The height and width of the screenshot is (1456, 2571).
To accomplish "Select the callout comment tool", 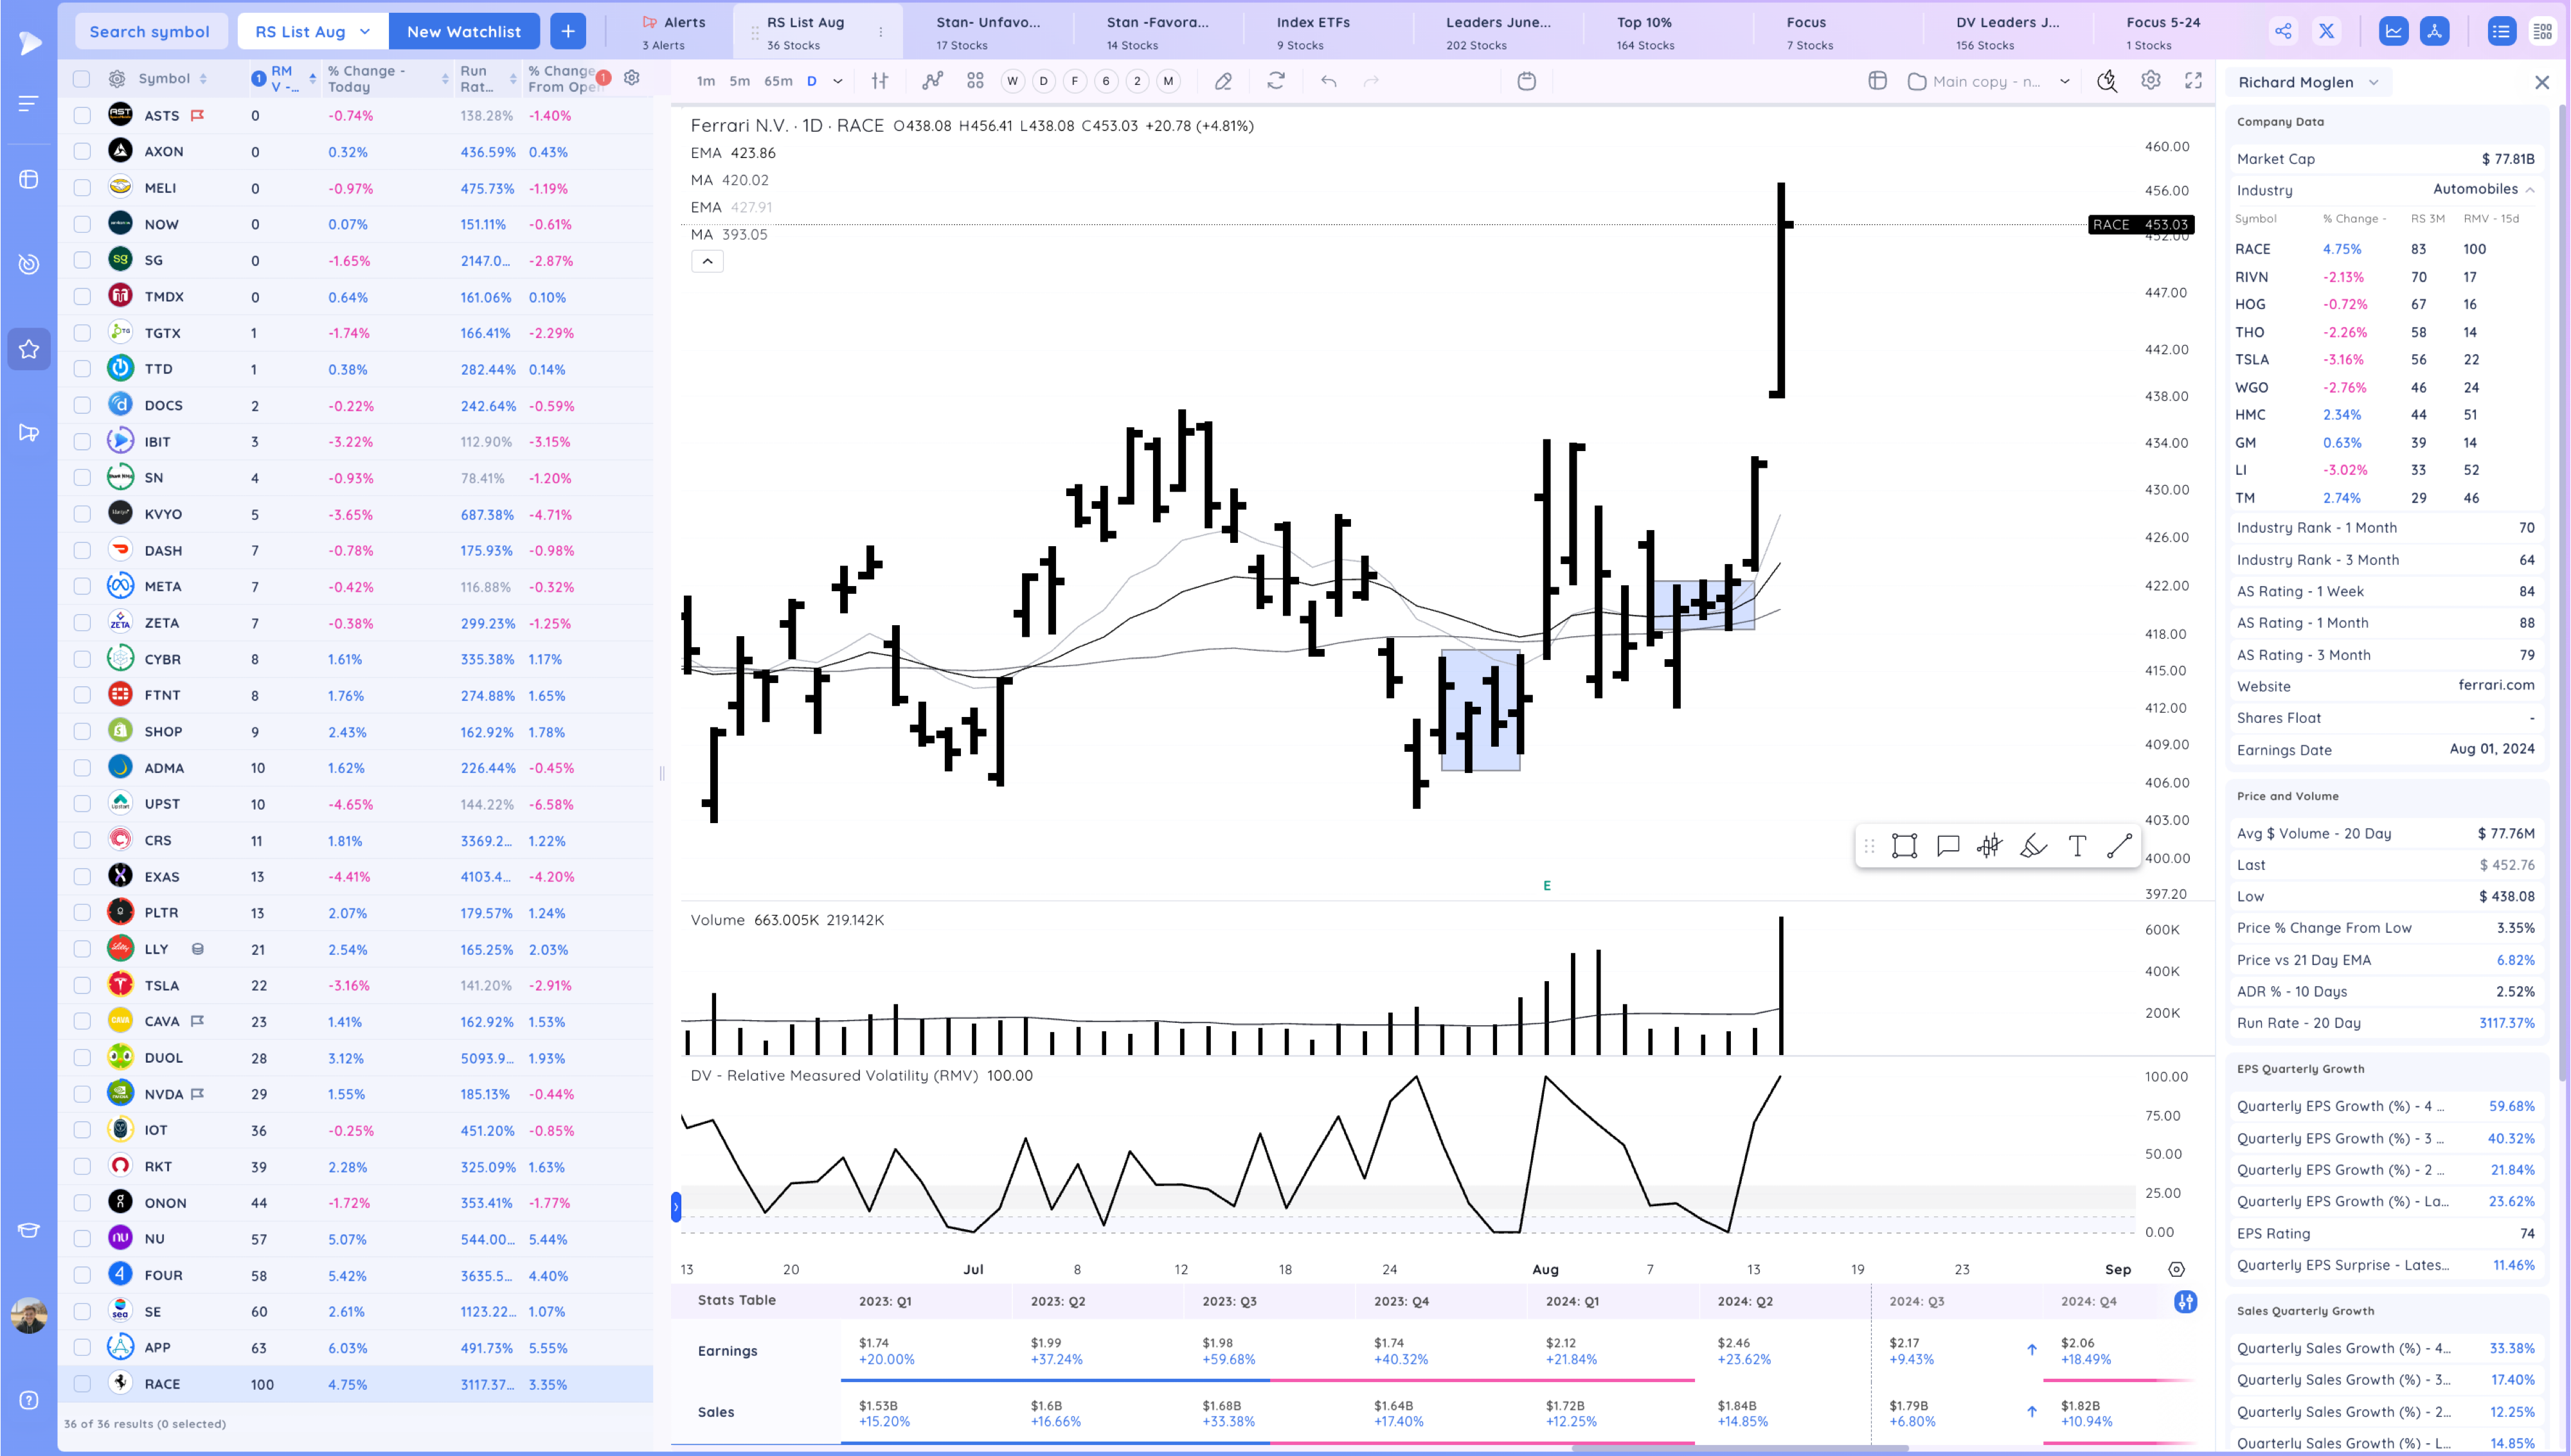I will click(1947, 846).
